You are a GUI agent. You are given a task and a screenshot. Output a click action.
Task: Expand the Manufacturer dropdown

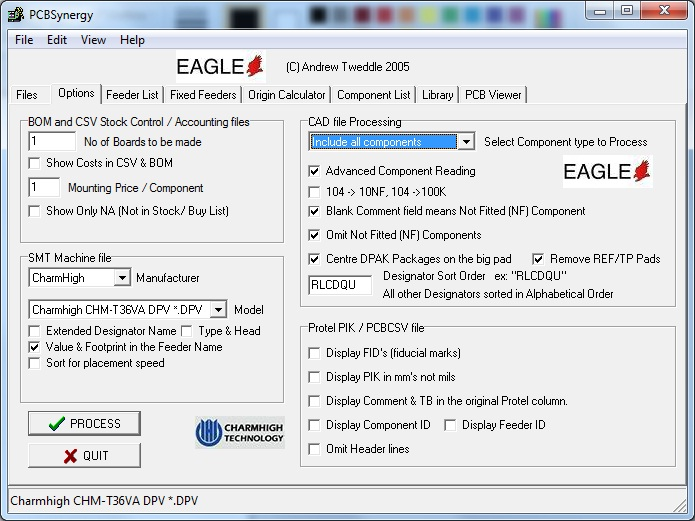[121, 278]
